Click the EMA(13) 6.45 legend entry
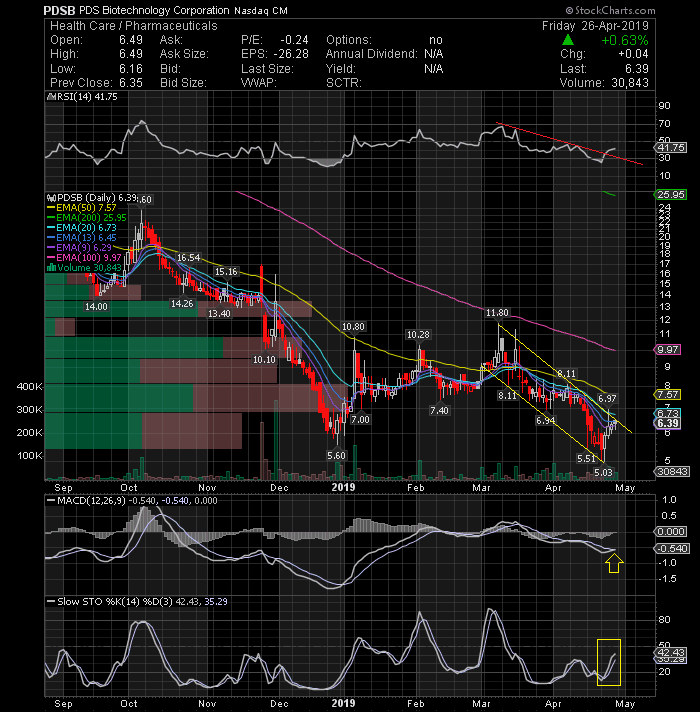This screenshot has width=700, height=712. (81, 237)
